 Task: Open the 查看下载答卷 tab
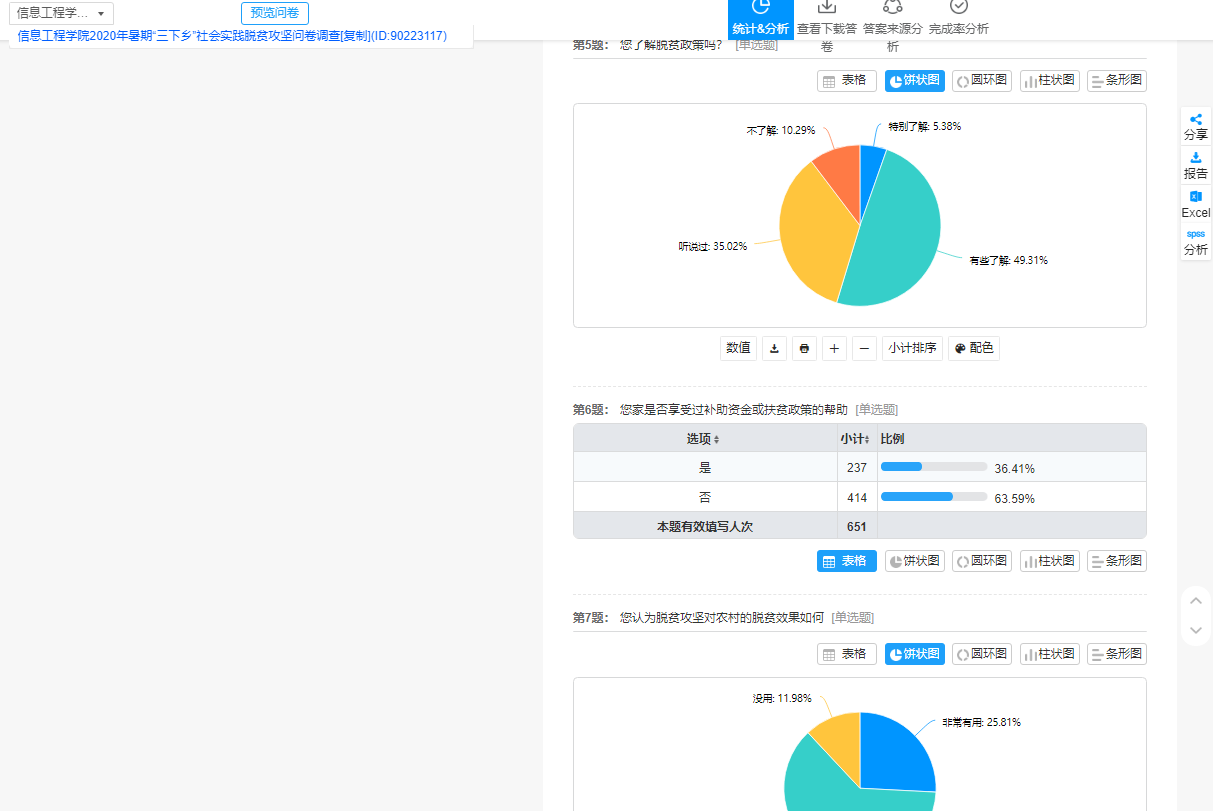pos(826,20)
